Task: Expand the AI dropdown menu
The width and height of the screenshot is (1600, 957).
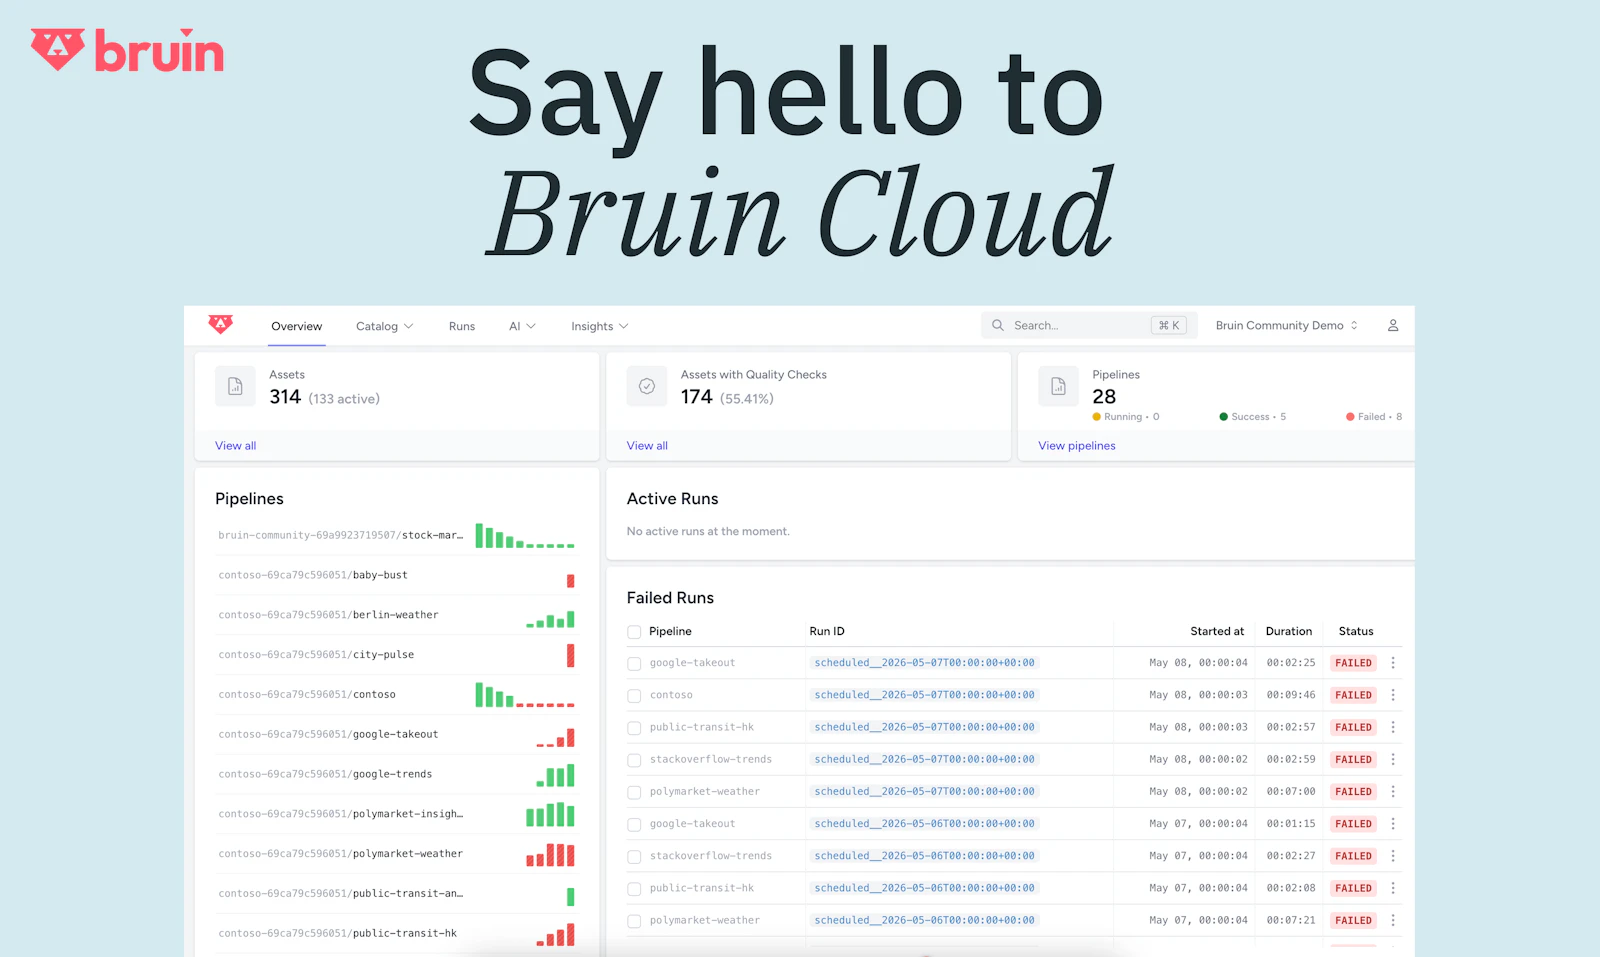Action: tap(522, 326)
